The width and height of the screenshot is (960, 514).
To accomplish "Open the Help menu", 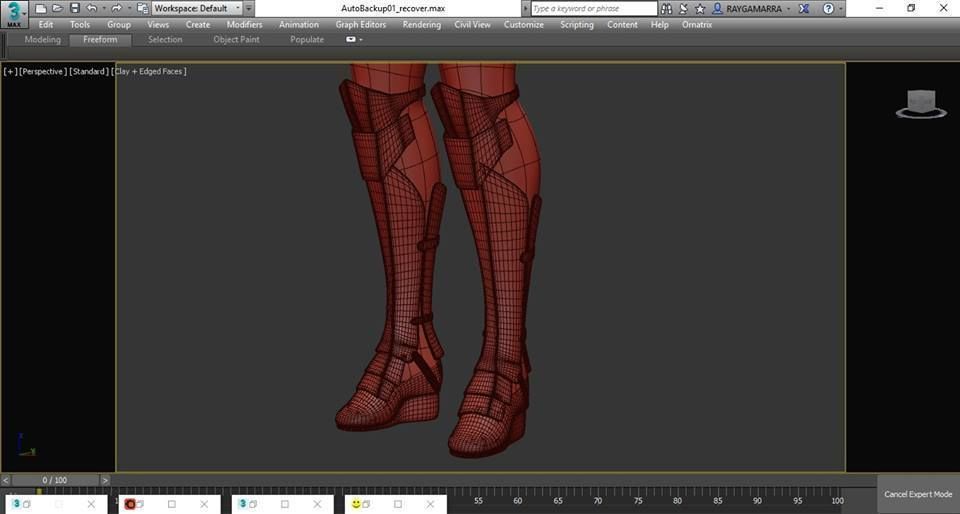I will pos(659,24).
